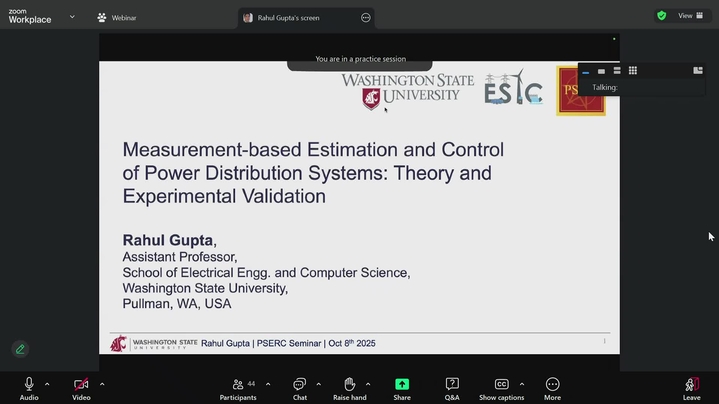The height and width of the screenshot is (404, 719).
Task: Unmute the microphone Audio button
Action: 29,385
